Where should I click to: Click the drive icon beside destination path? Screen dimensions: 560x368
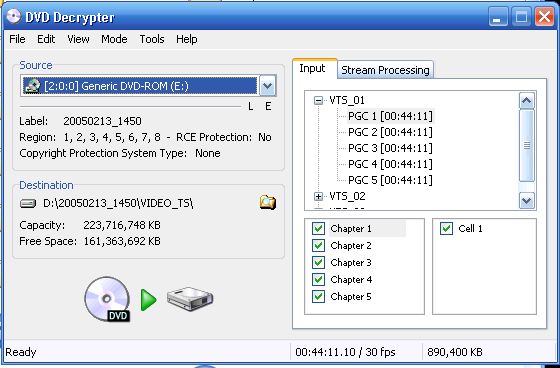[x=28, y=204]
